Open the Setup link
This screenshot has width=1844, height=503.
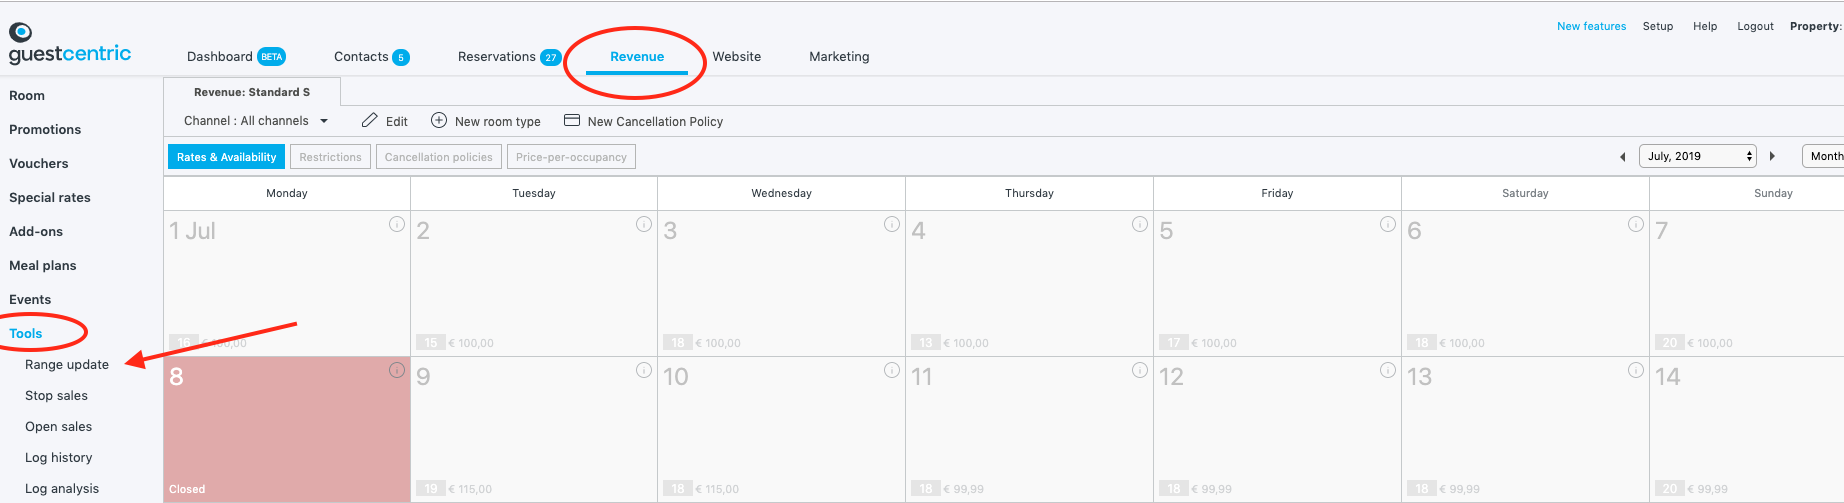point(1658,26)
